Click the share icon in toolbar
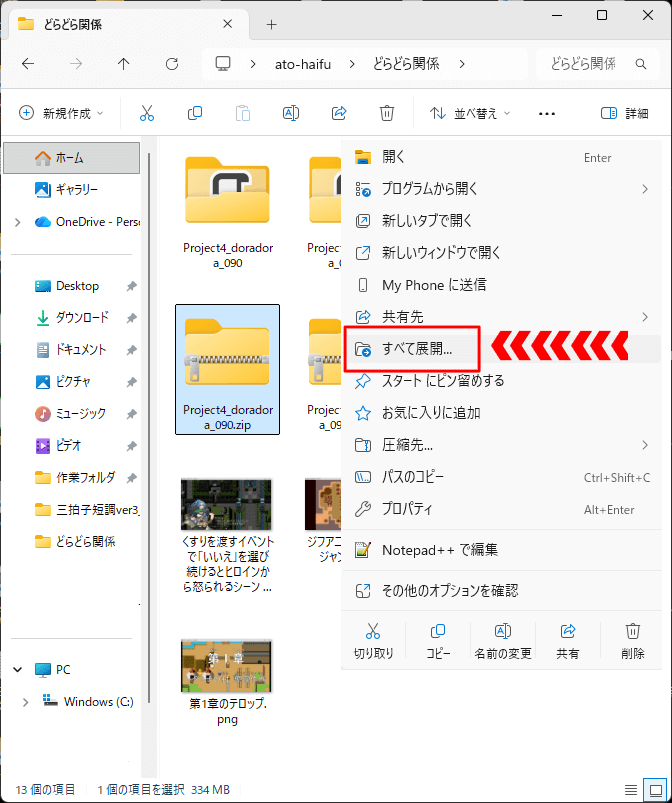 click(339, 113)
